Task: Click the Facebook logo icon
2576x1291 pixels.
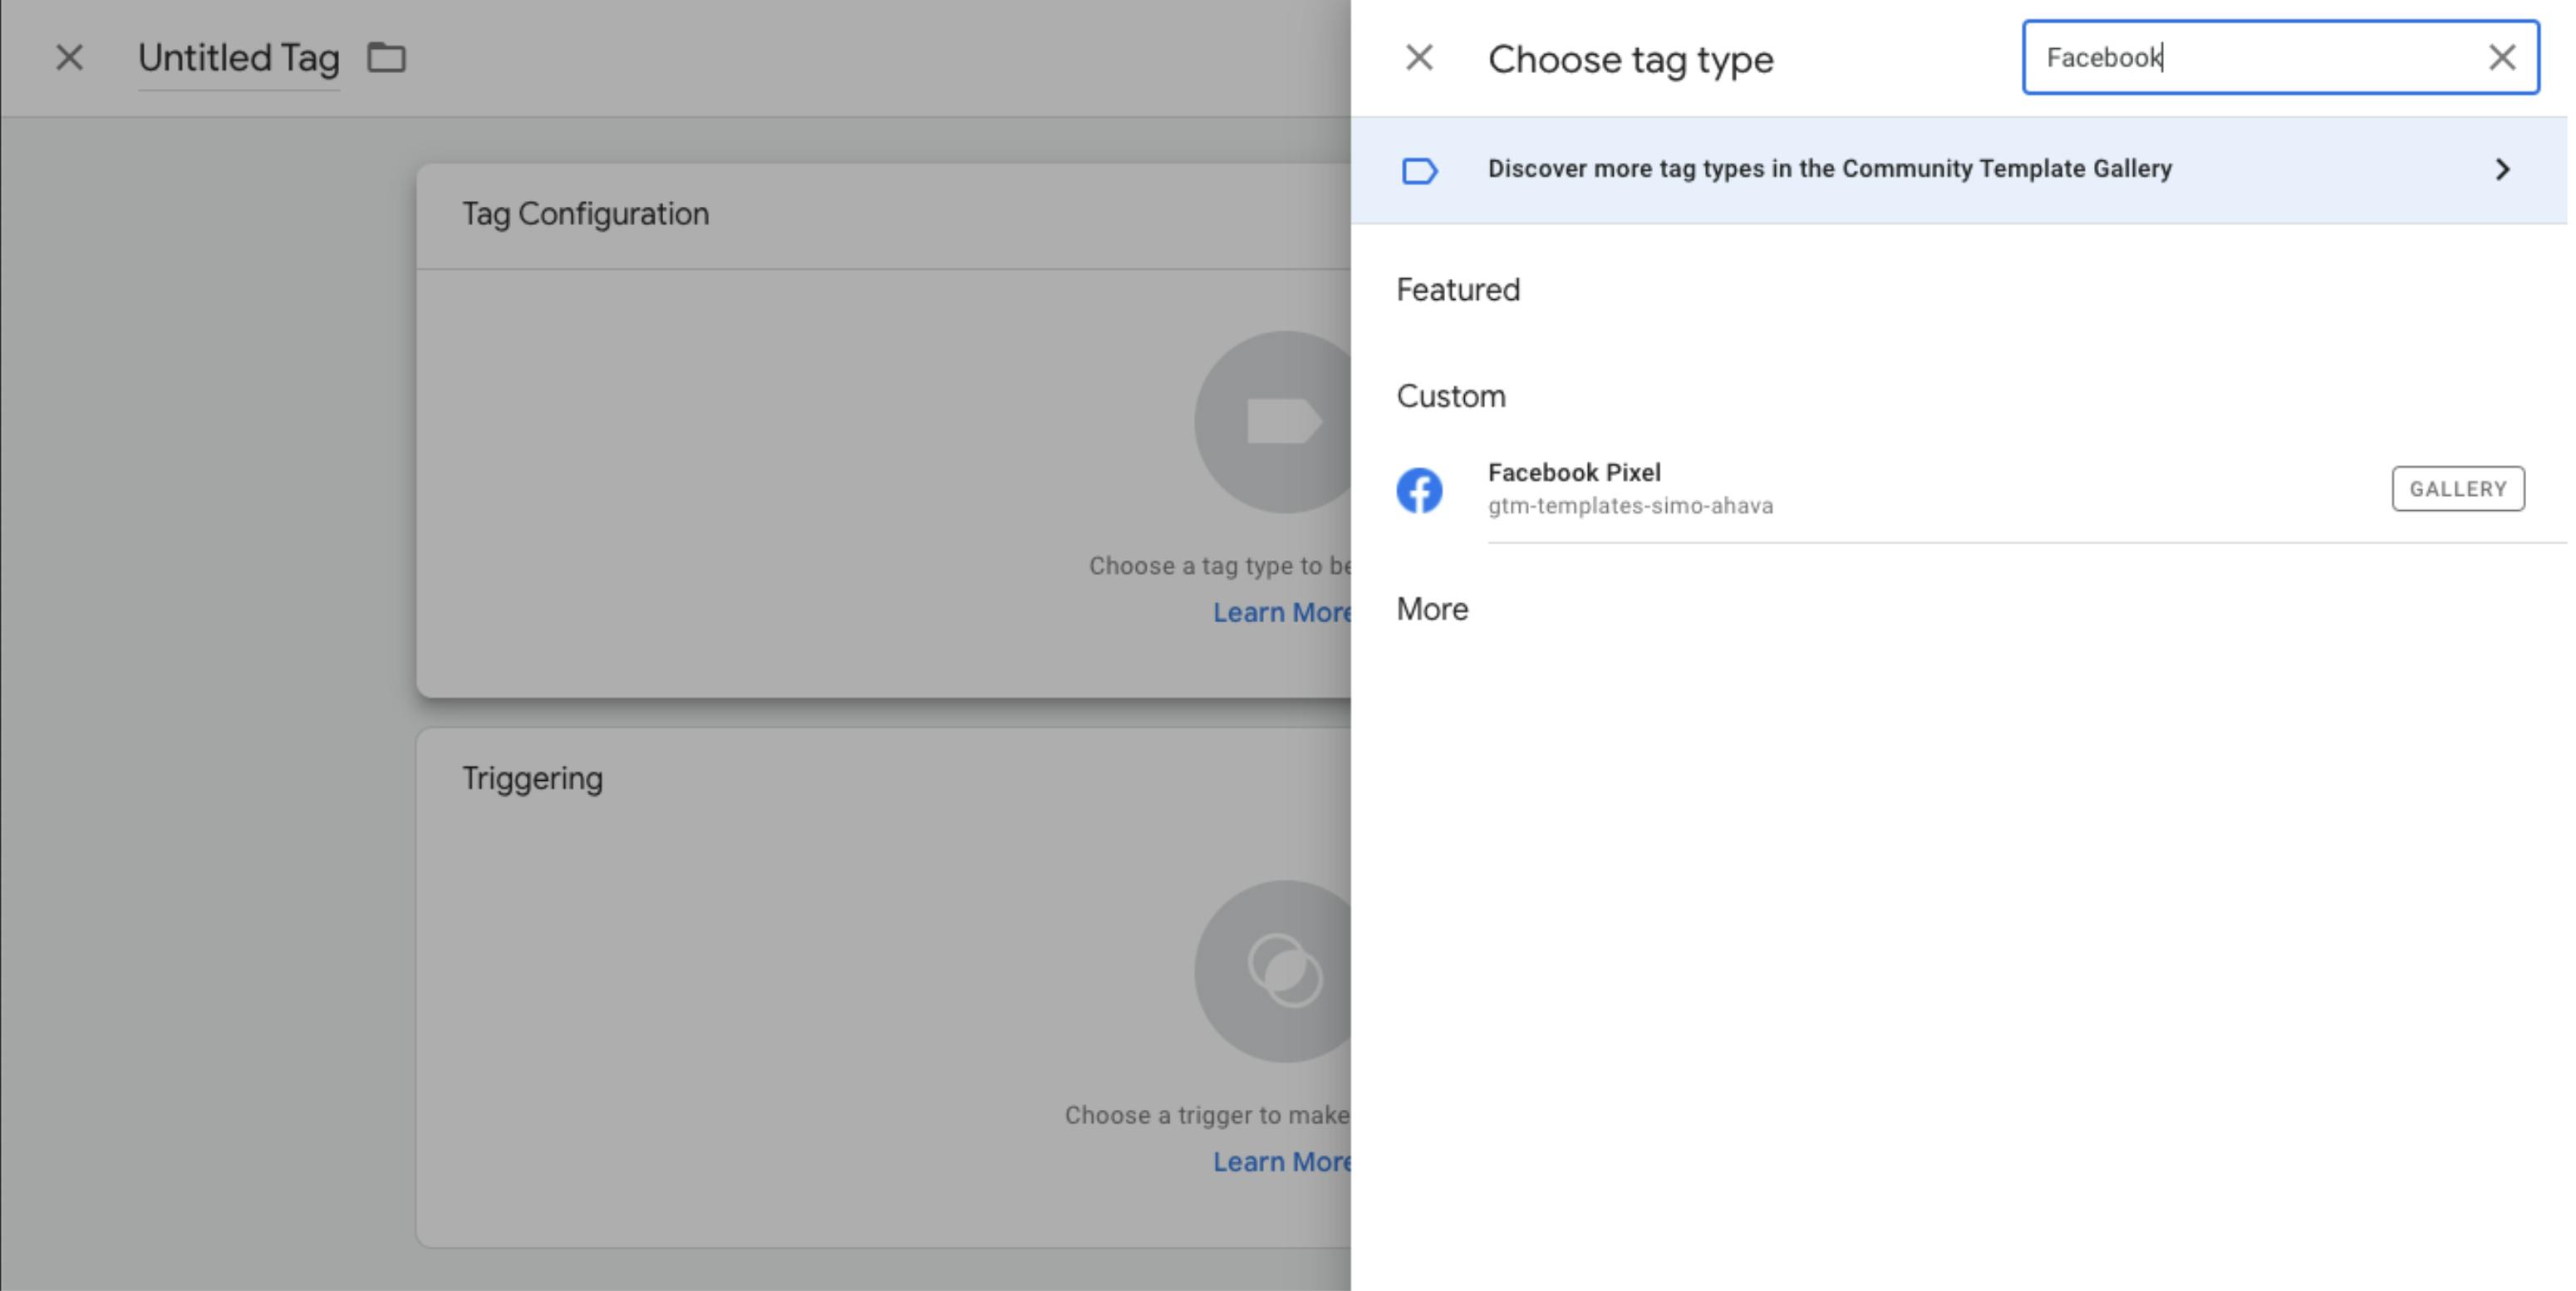Action: [x=1419, y=490]
